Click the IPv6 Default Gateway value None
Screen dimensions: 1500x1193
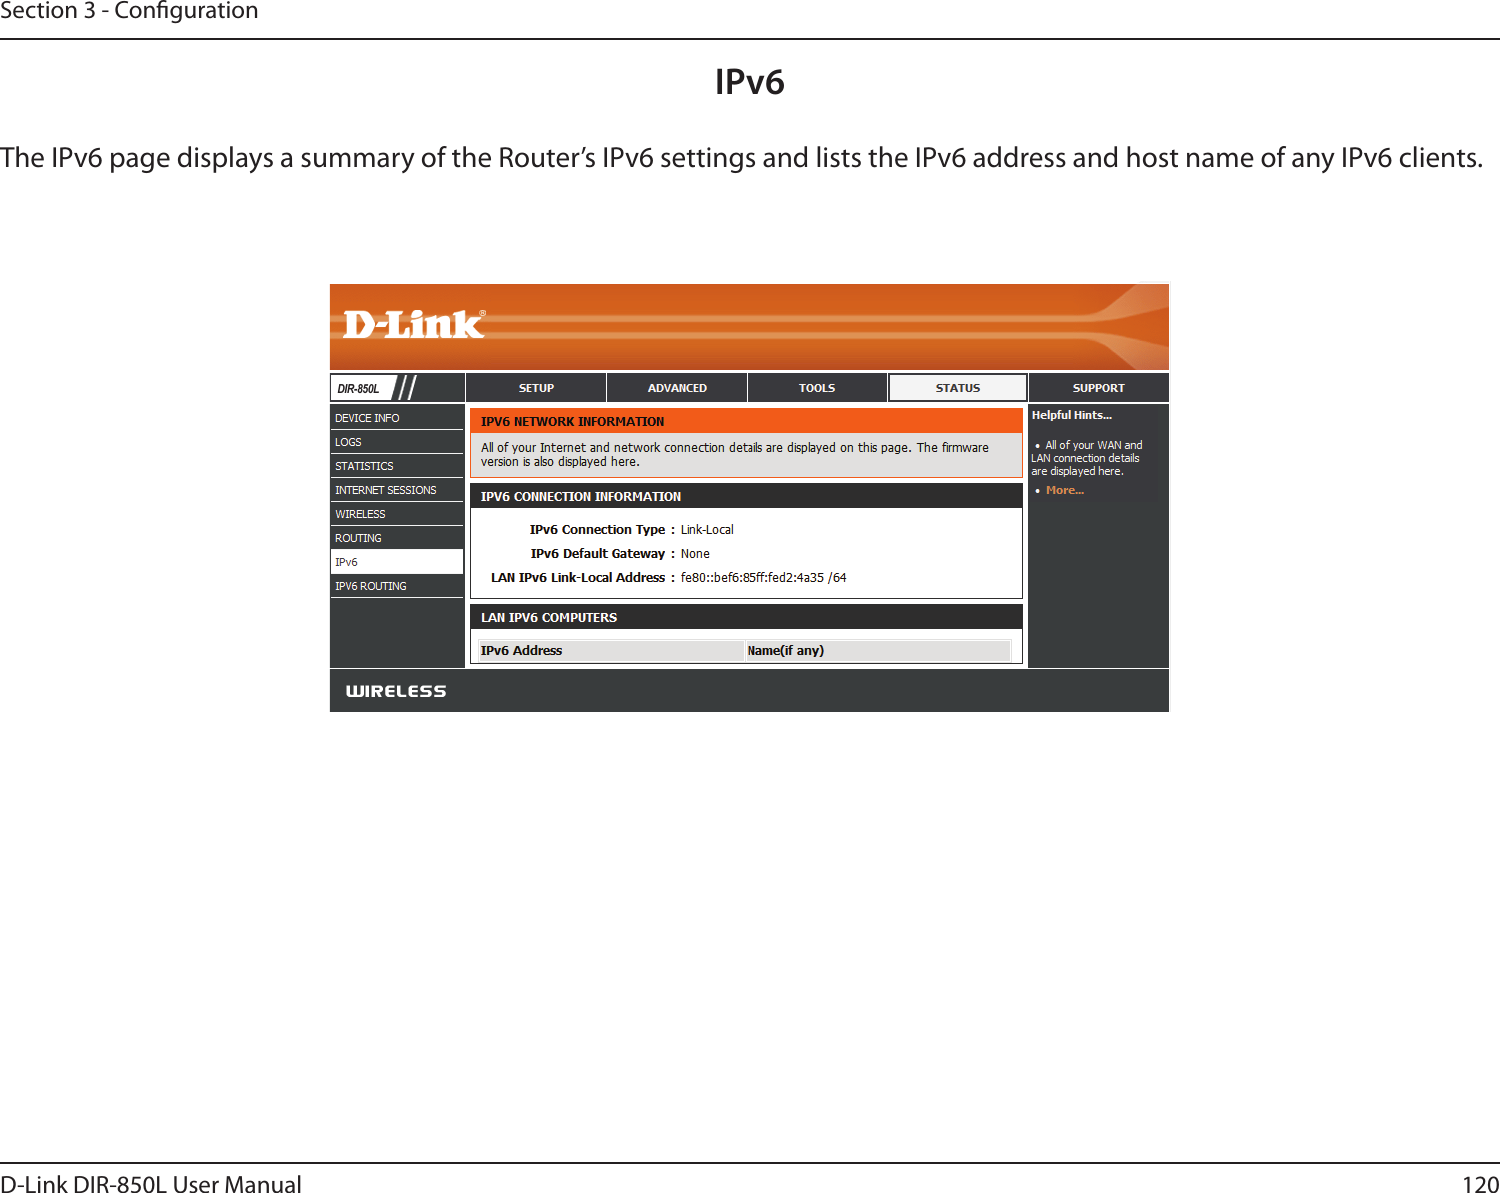(695, 554)
